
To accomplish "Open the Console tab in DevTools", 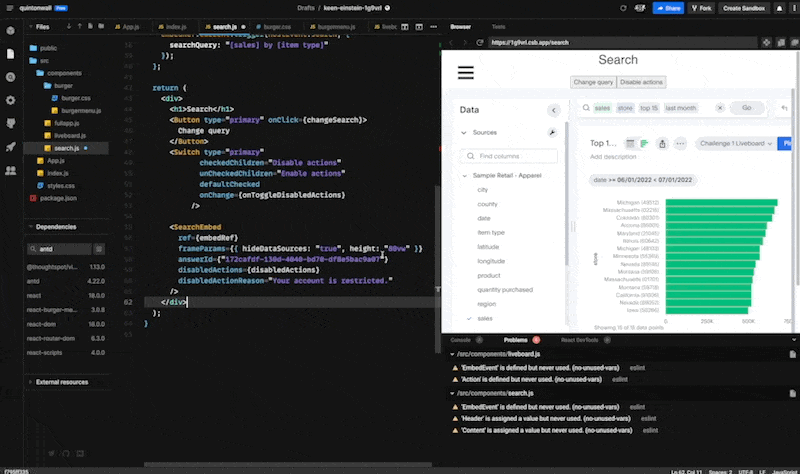I will click(460, 340).
